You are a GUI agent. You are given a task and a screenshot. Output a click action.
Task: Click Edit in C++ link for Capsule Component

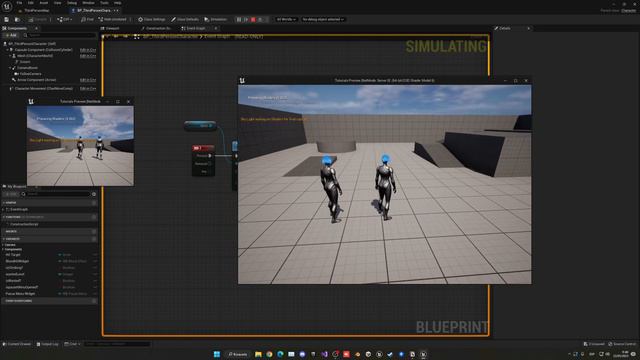[88, 50]
